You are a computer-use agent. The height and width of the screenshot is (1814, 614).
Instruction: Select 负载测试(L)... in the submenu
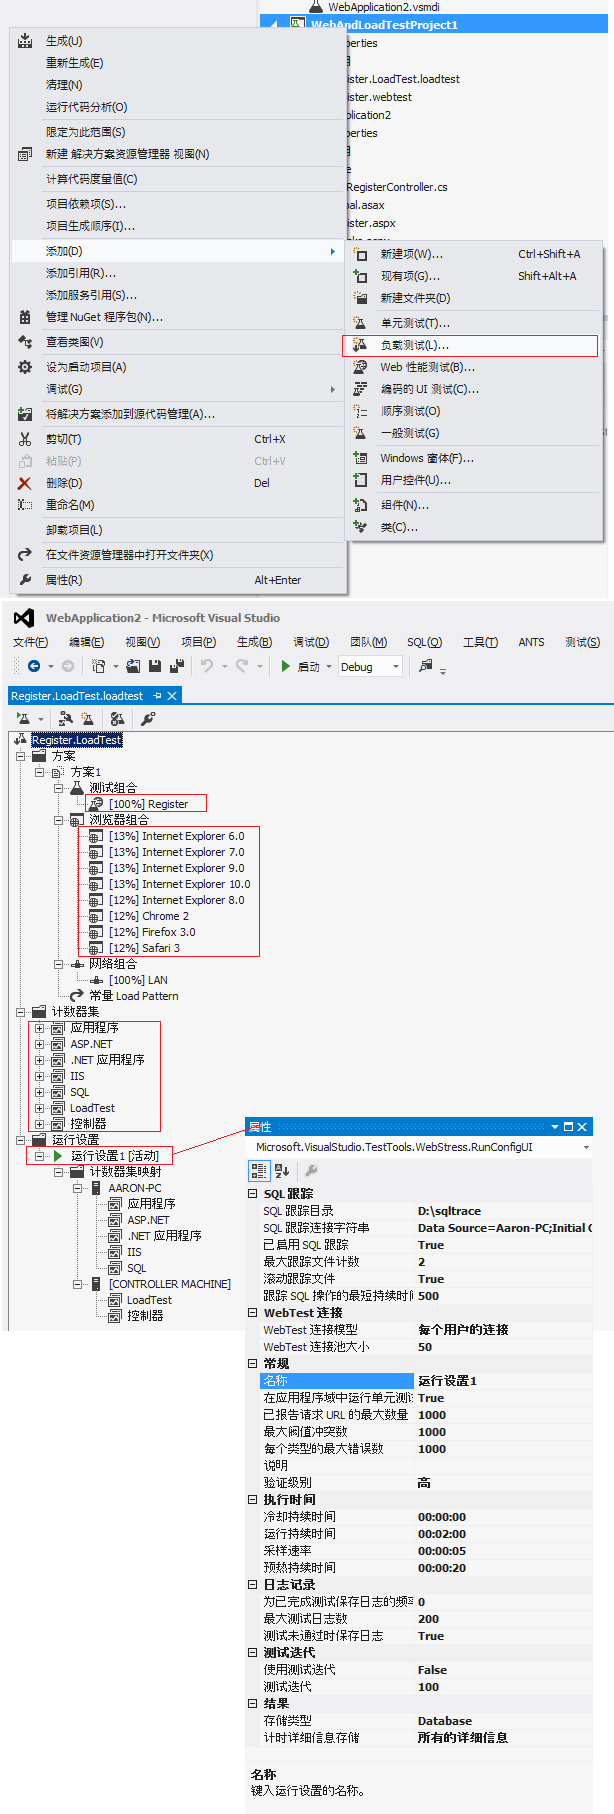470,345
